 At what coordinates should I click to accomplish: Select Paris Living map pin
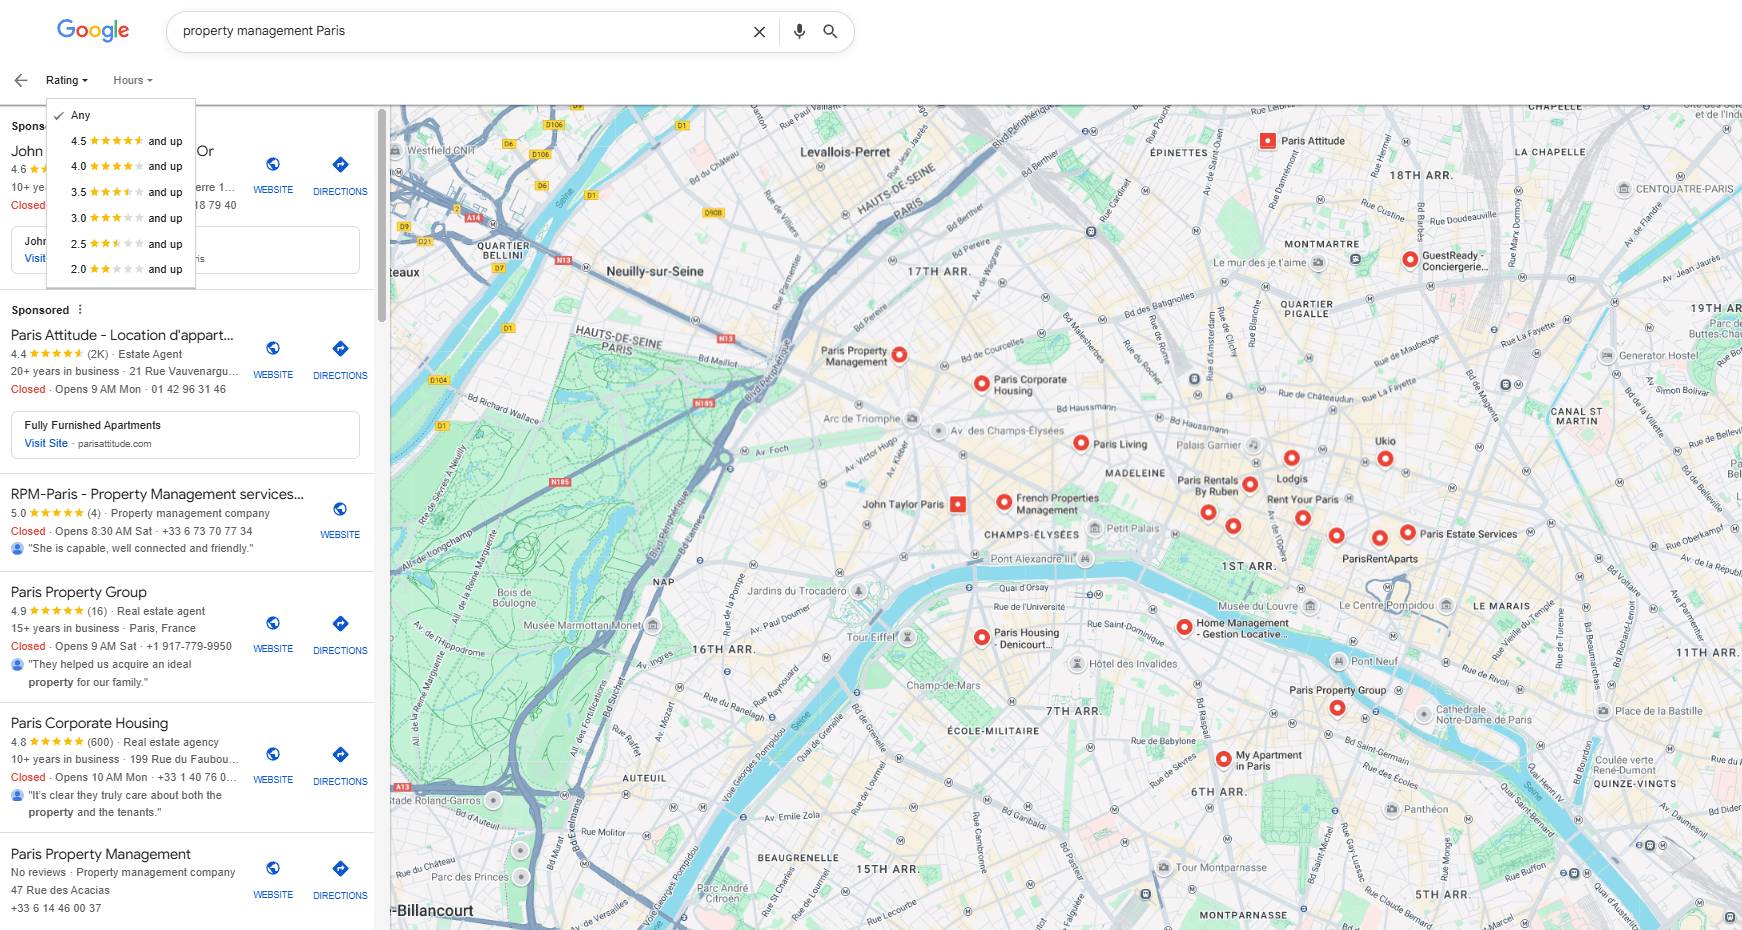(x=1081, y=443)
